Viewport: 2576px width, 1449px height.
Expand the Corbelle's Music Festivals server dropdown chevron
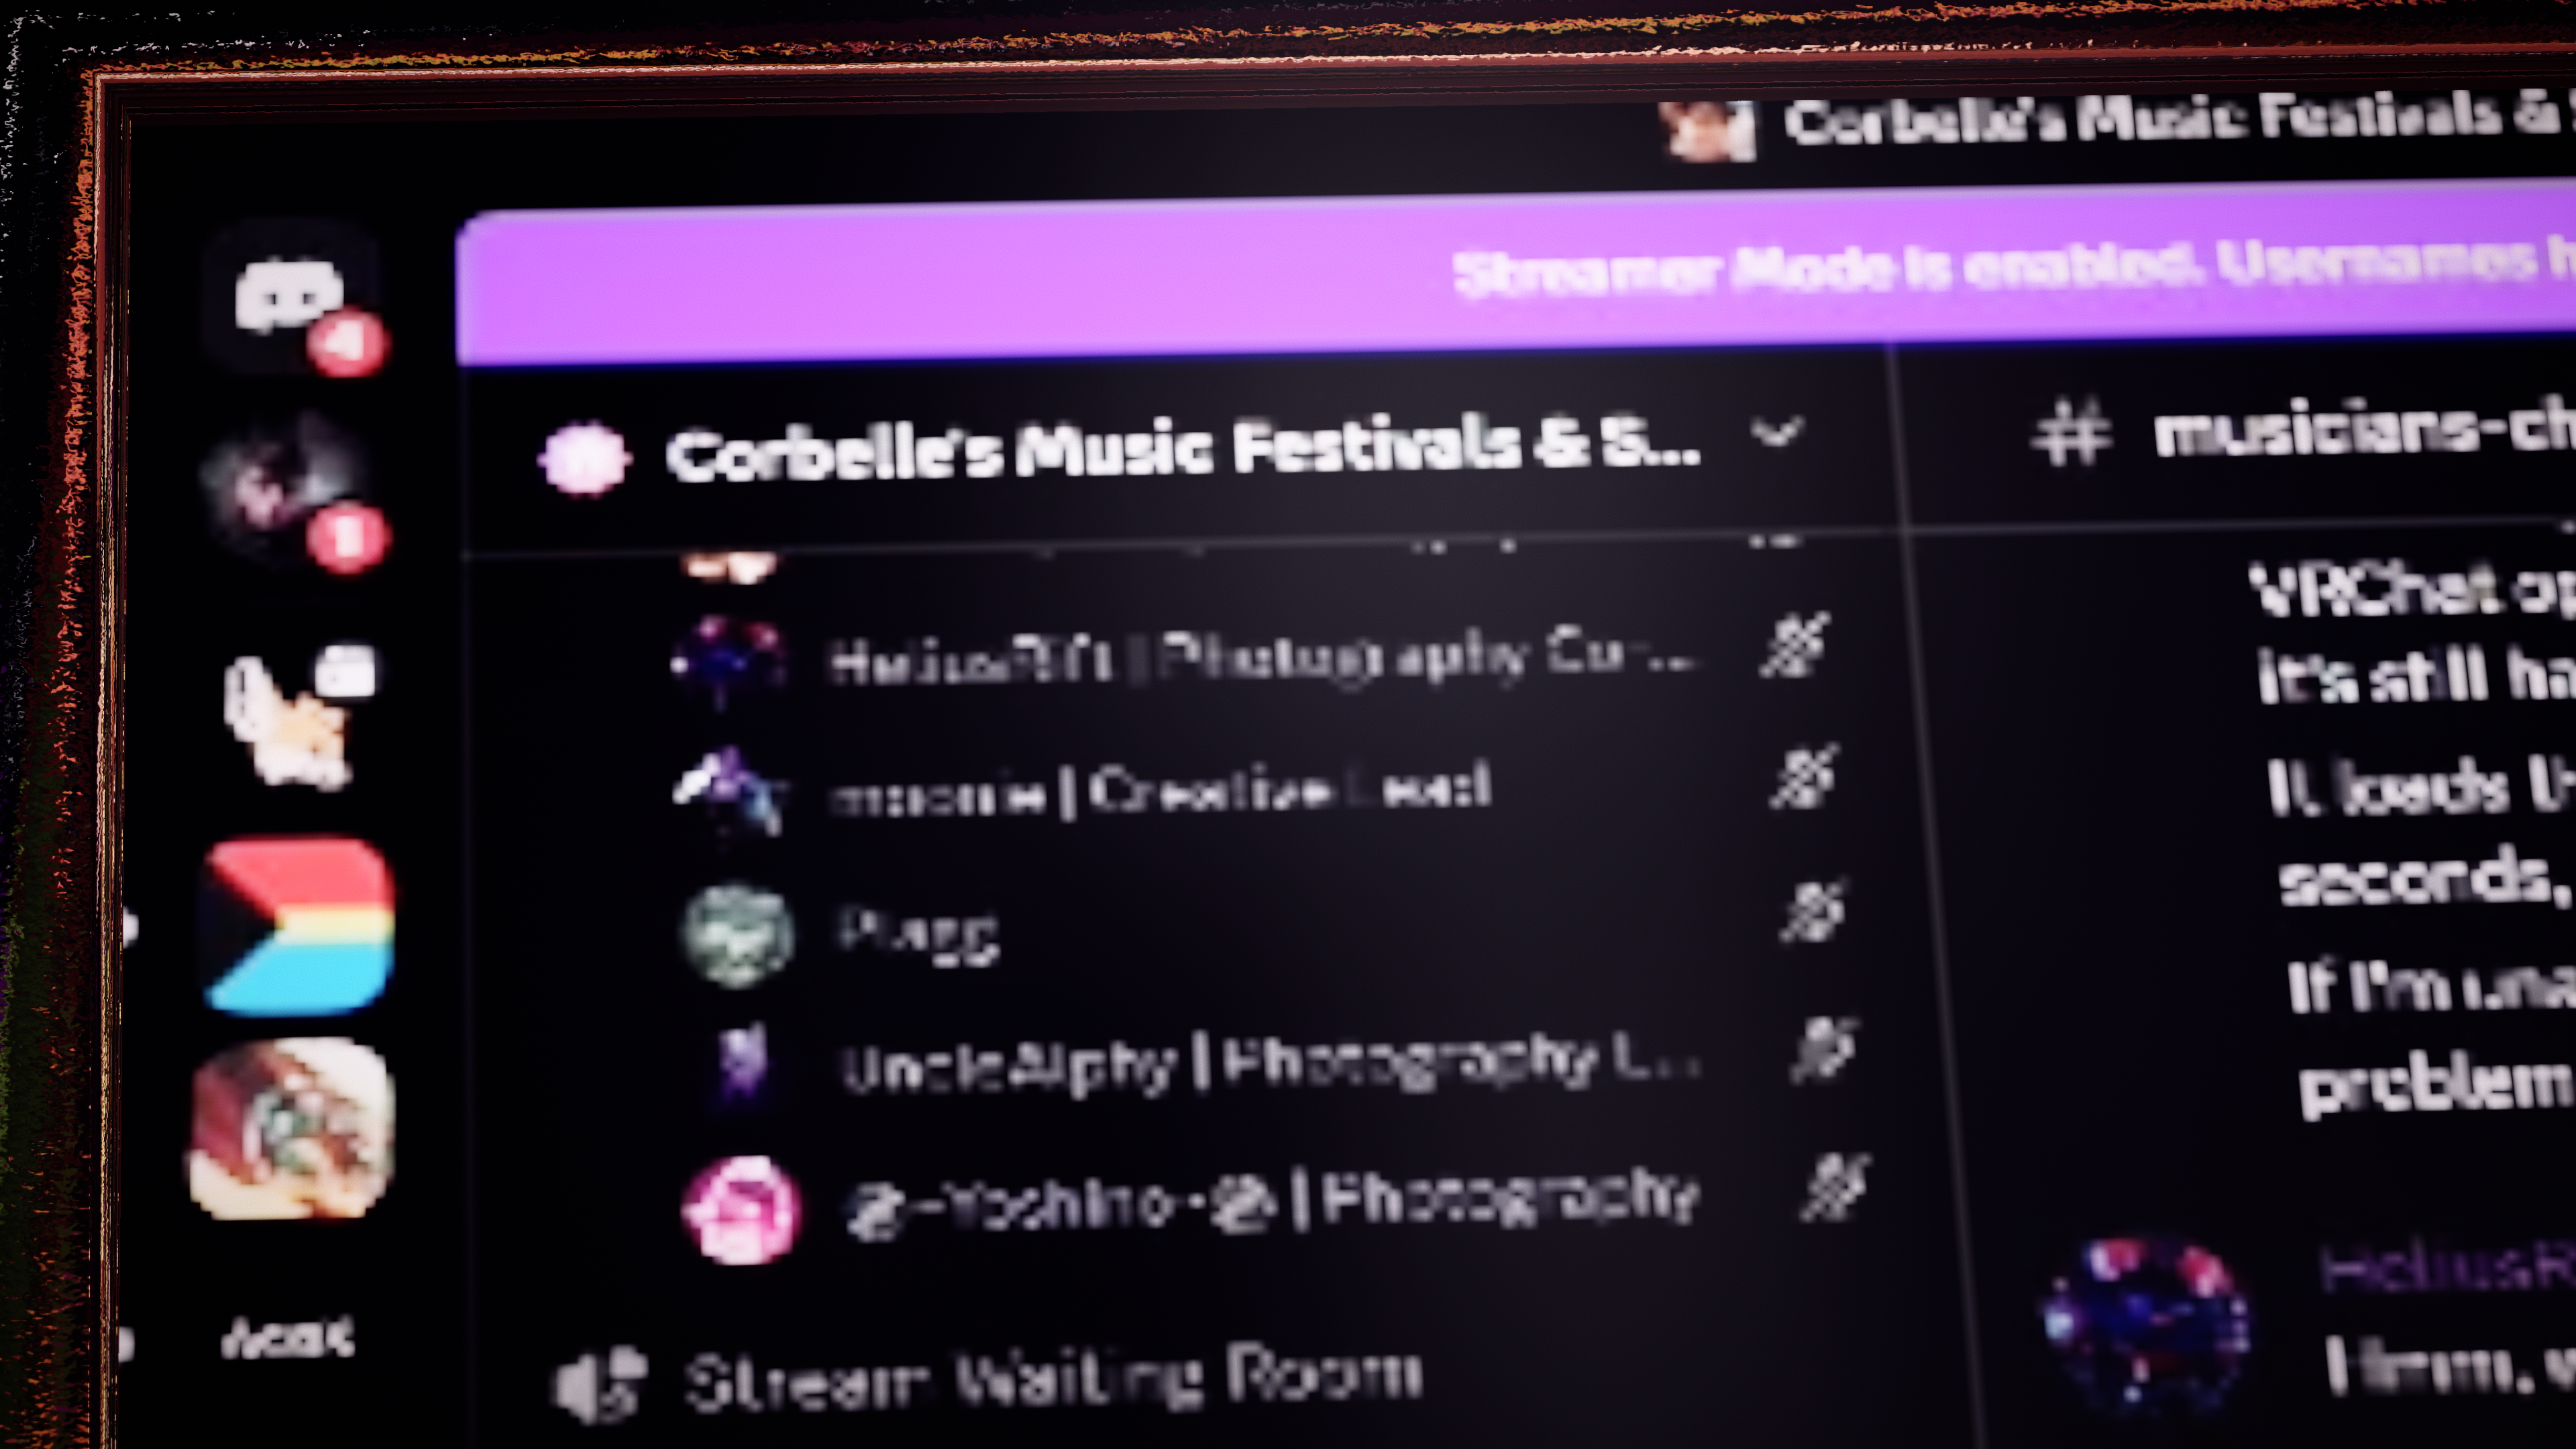[1778, 432]
